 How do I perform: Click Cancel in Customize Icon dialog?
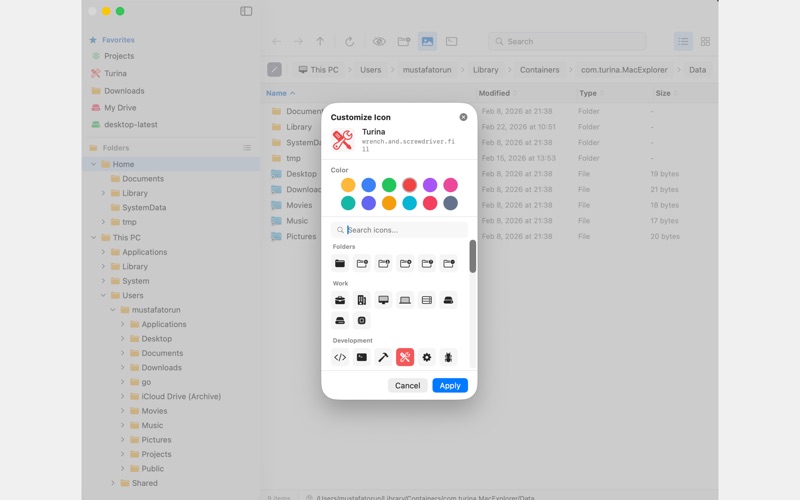click(x=408, y=386)
